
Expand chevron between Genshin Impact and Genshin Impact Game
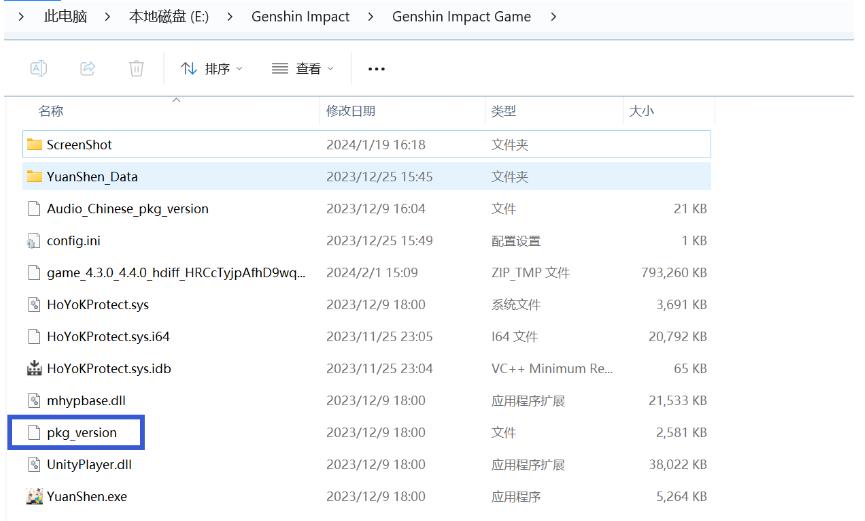pos(371,17)
